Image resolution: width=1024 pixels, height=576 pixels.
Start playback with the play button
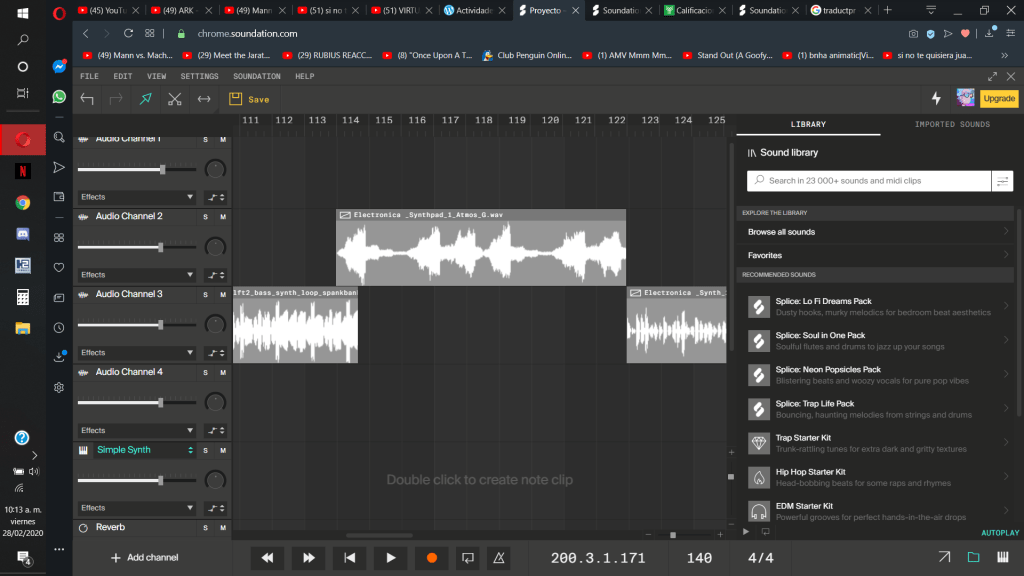pyautogui.click(x=391, y=557)
